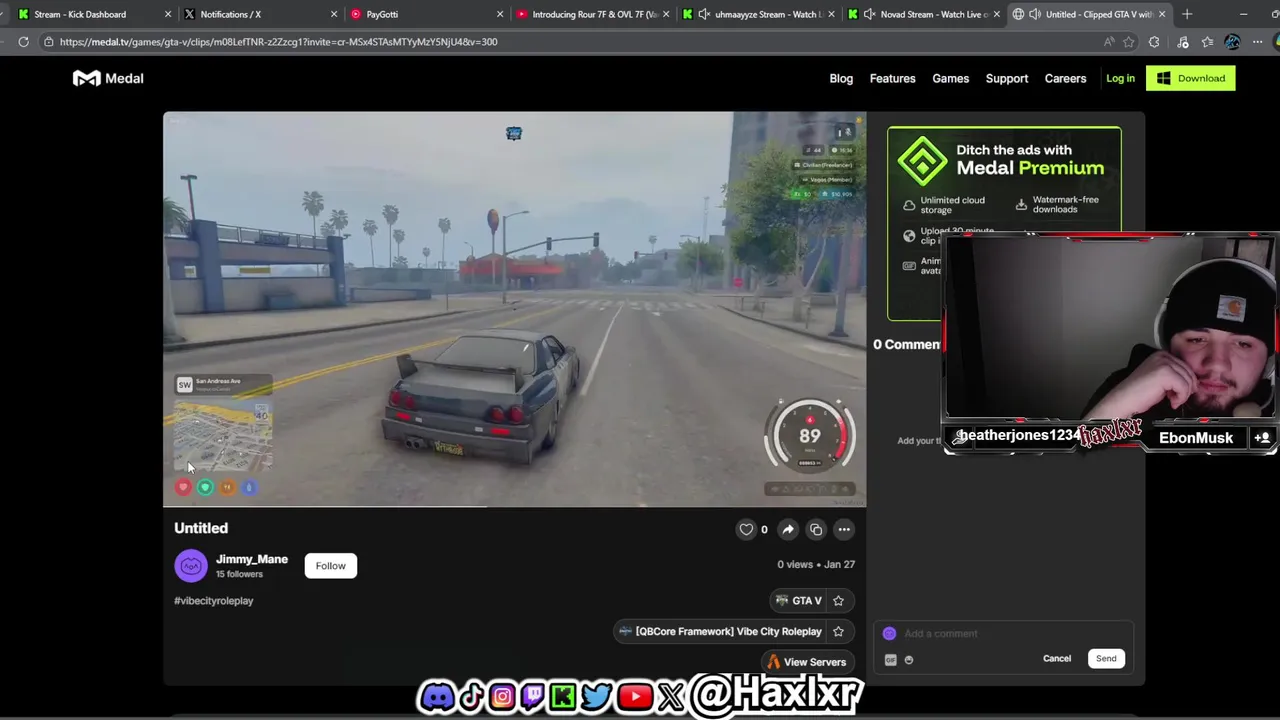Add page to favorites with star
Viewport: 1280px width, 720px height.
[x=1129, y=42]
